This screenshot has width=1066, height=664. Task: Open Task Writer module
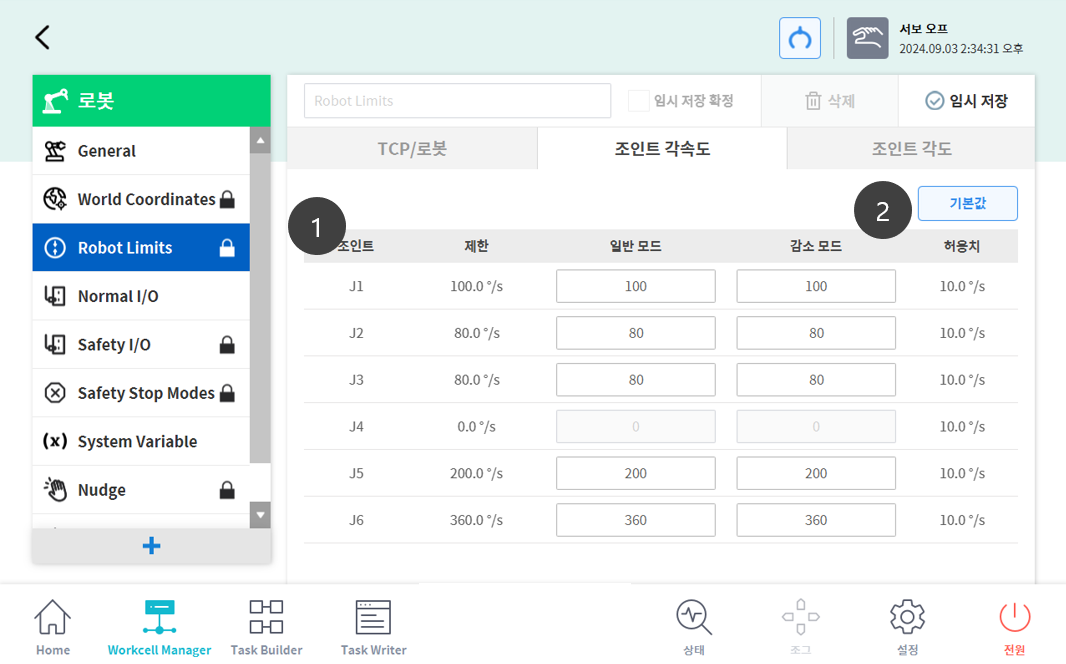click(373, 628)
